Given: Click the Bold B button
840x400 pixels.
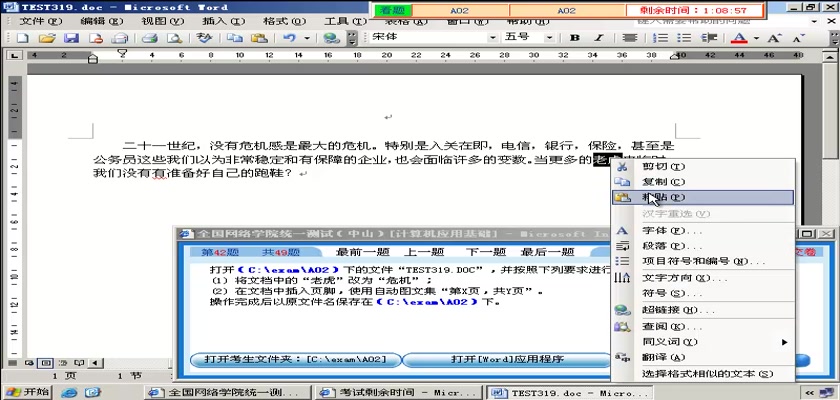Looking at the screenshot, I should pos(575,38).
